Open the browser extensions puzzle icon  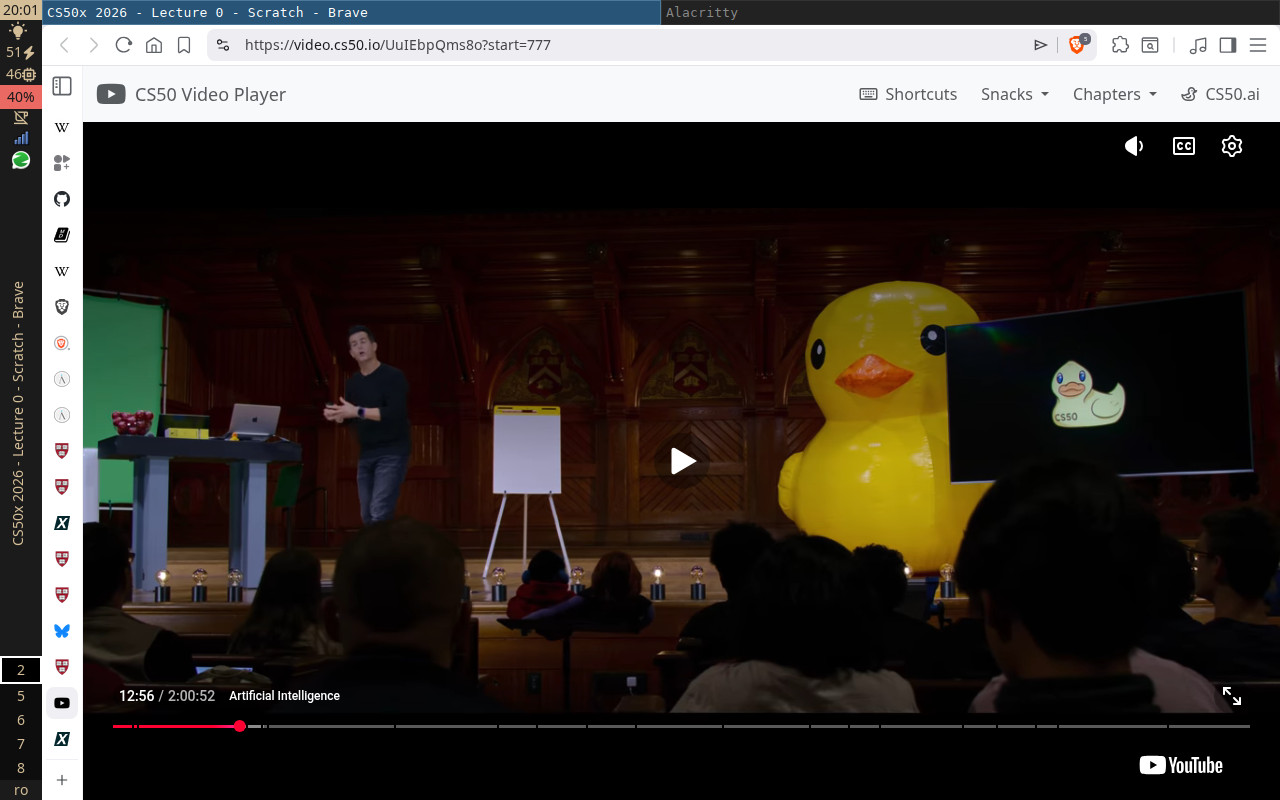tap(1120, 45)
